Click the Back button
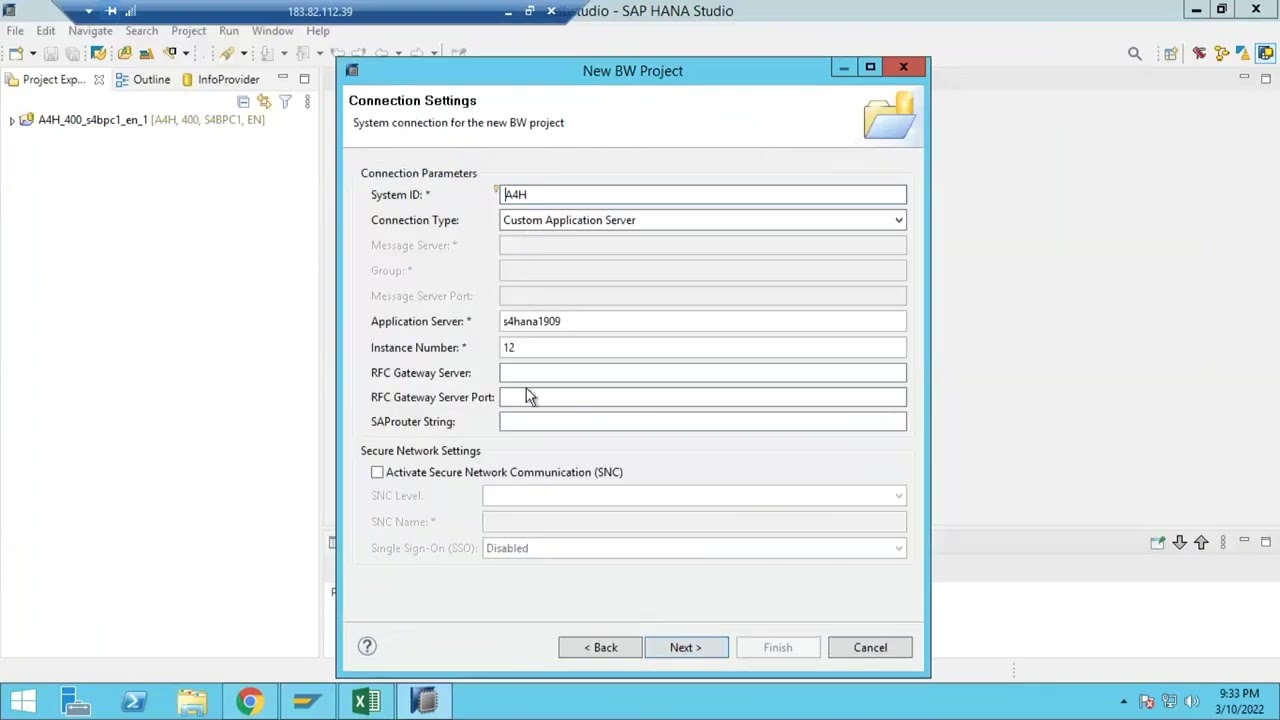 [600, 647]
